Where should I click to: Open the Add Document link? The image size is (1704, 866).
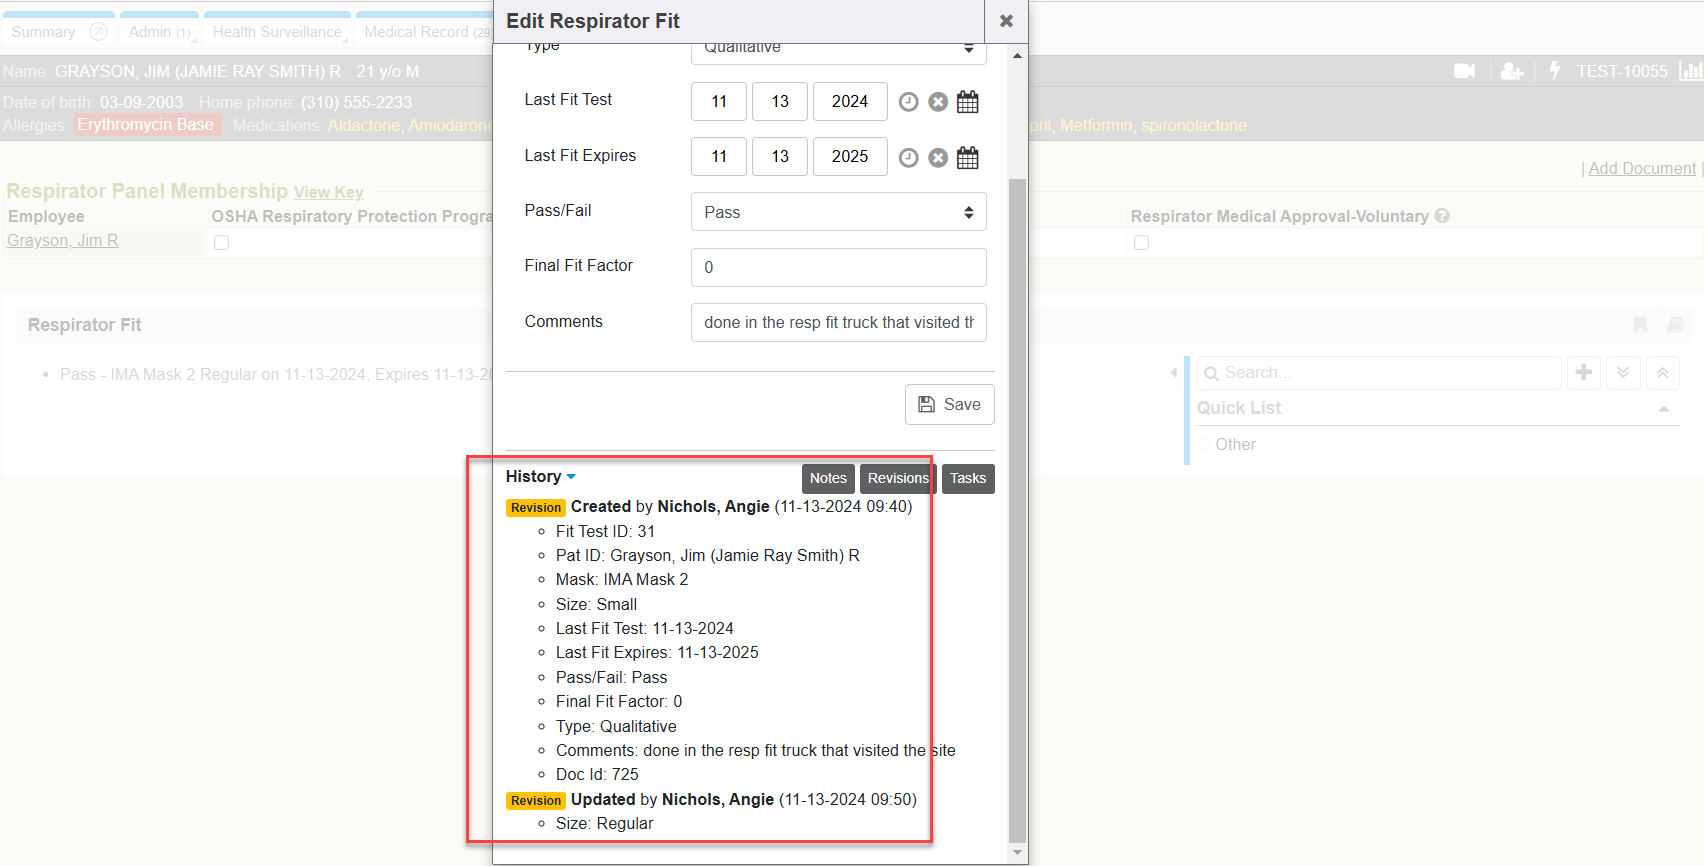(1641, 168)
